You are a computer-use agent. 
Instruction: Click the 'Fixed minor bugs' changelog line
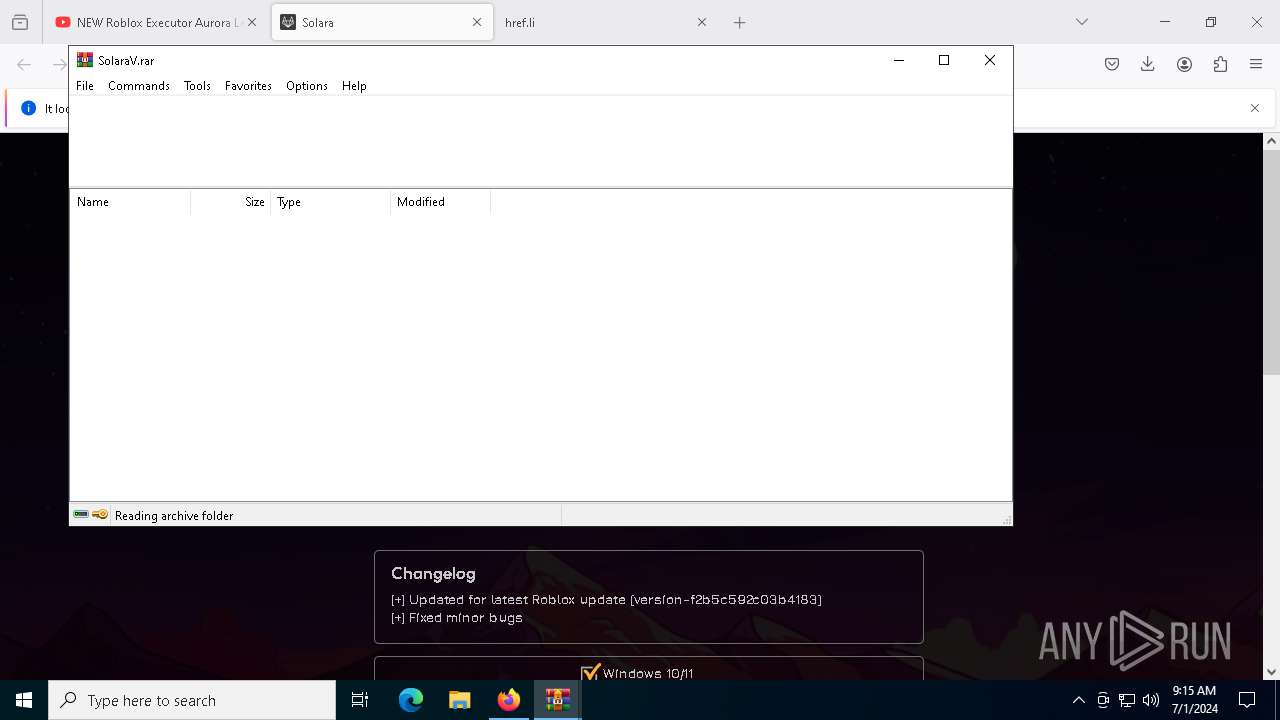[457, 618]
